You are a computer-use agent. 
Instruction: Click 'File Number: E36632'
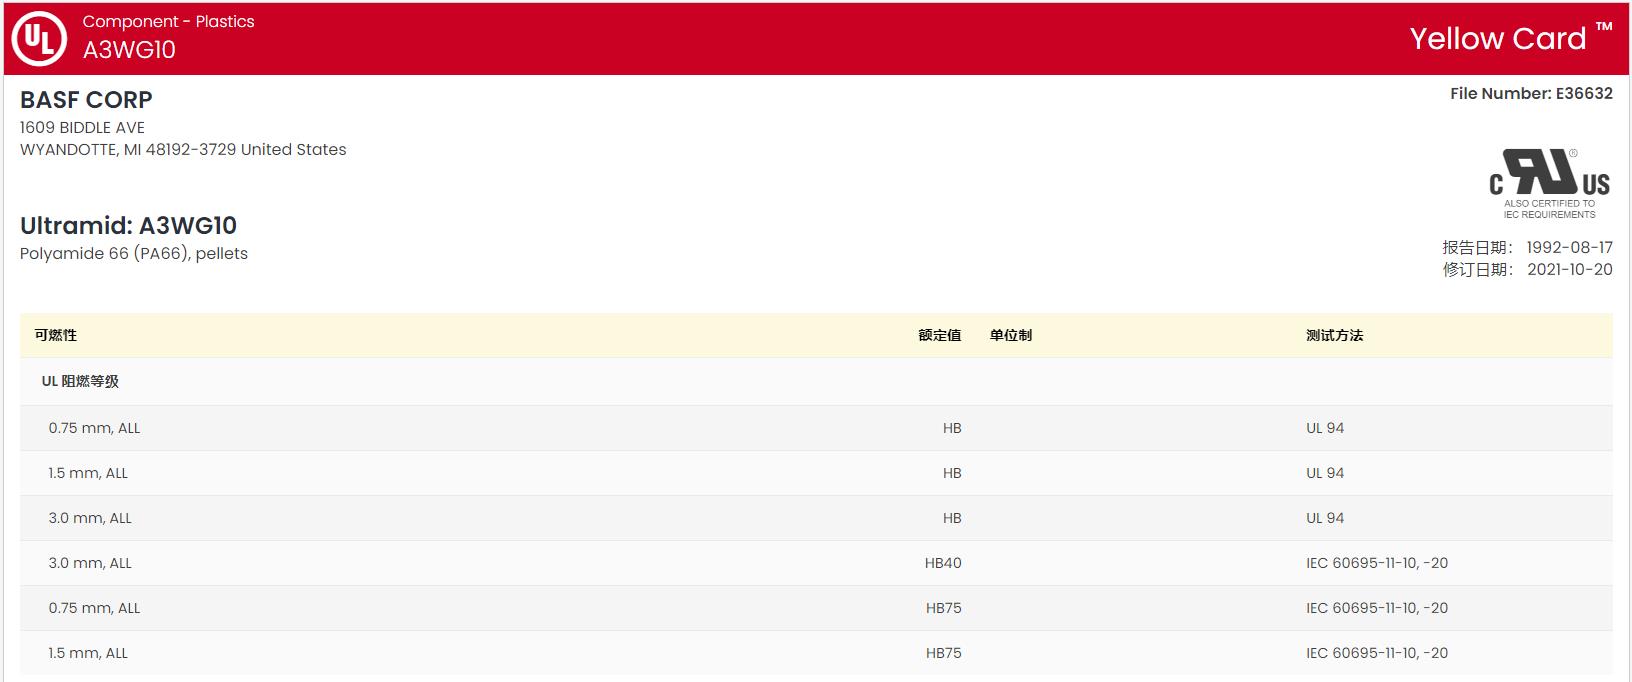[x=1531, y=93]
